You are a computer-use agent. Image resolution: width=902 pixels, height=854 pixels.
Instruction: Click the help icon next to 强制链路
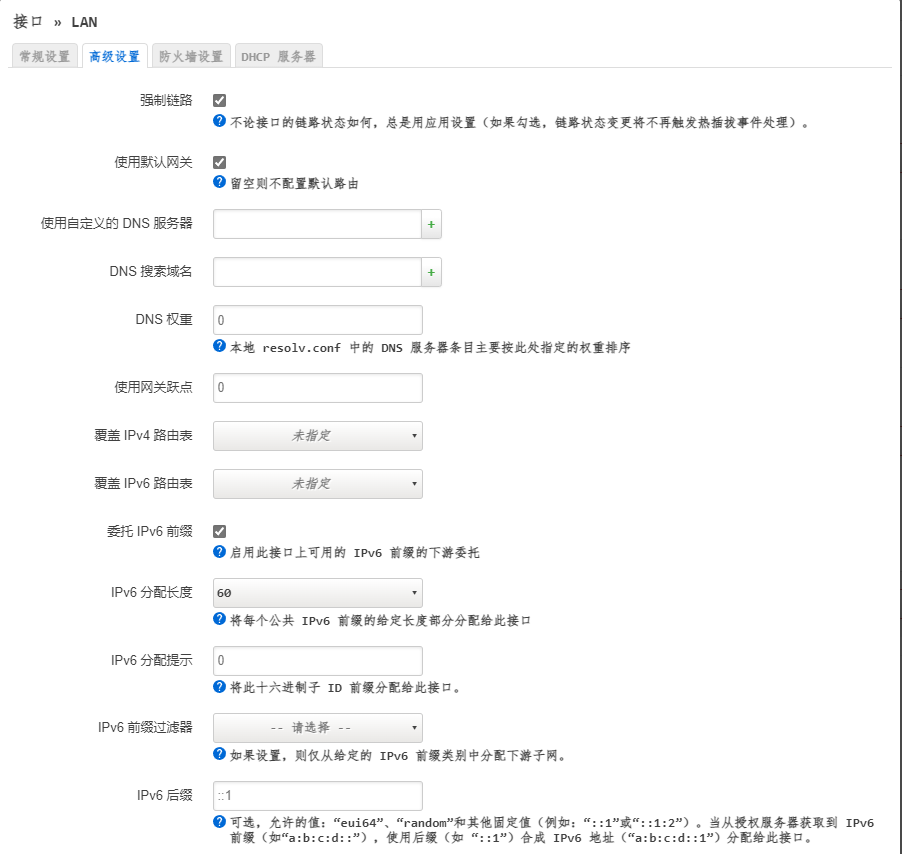[x=218, y=122]
